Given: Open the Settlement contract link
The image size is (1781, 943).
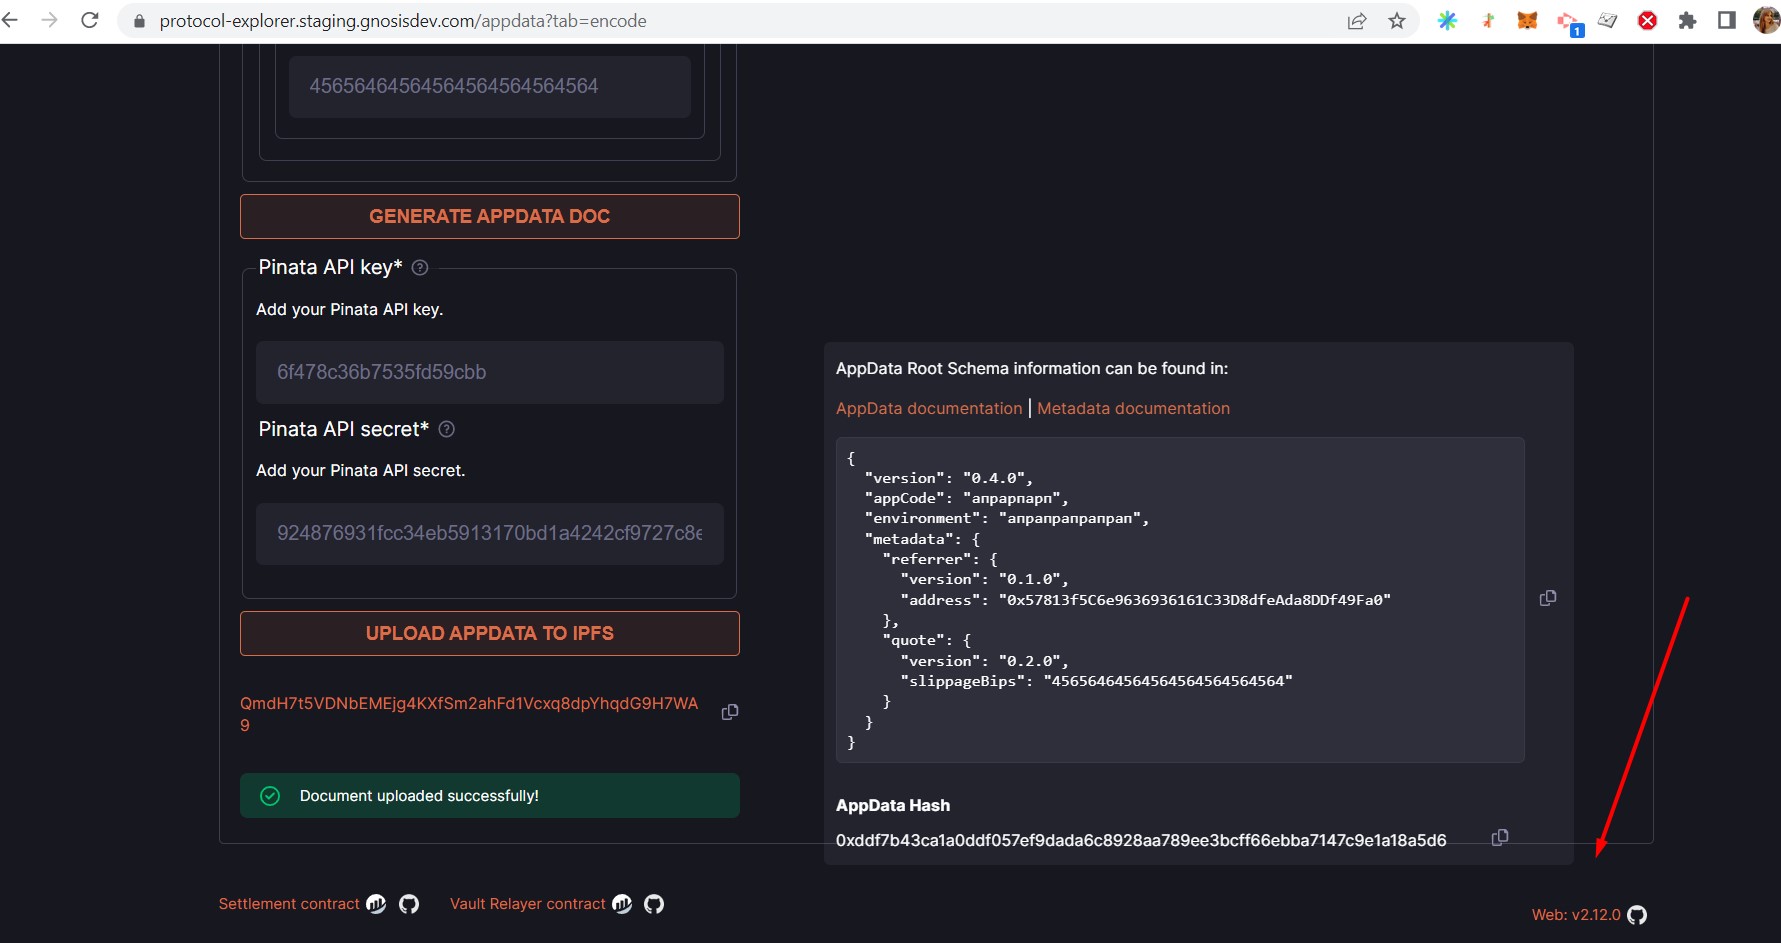Looking at the screenshot, I should pyautogui.click(x=289, y=904).
